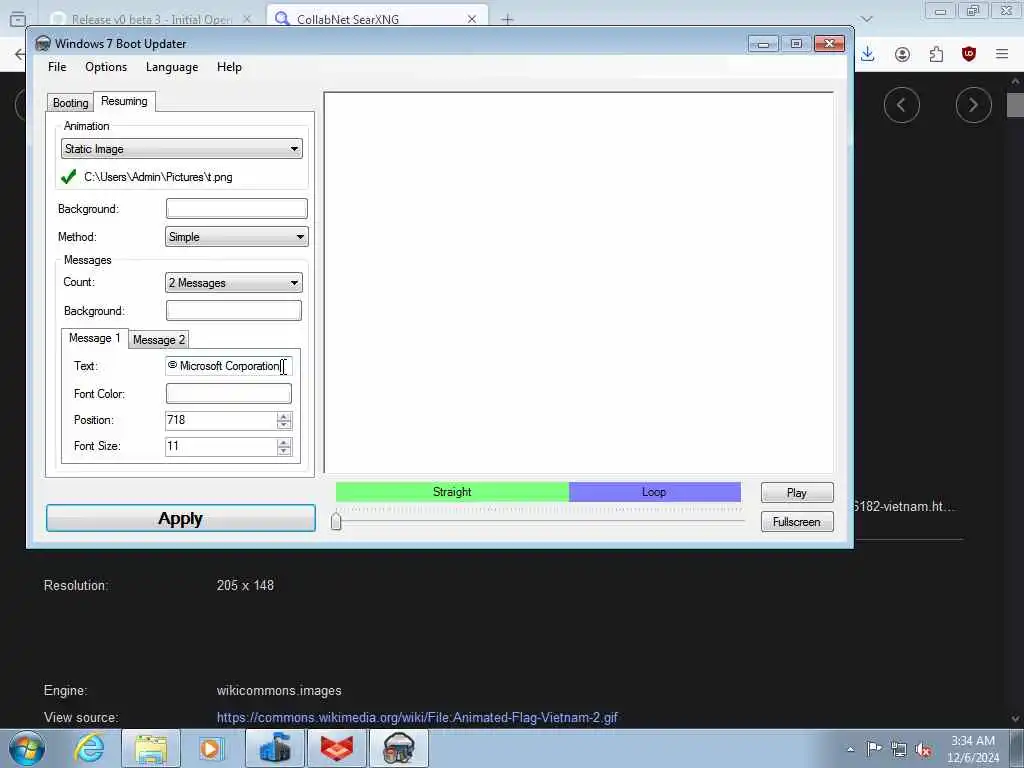This screenshot has height=768, width=1024.
Task: Open the browser account icon
Action: (x=902, y=54)
